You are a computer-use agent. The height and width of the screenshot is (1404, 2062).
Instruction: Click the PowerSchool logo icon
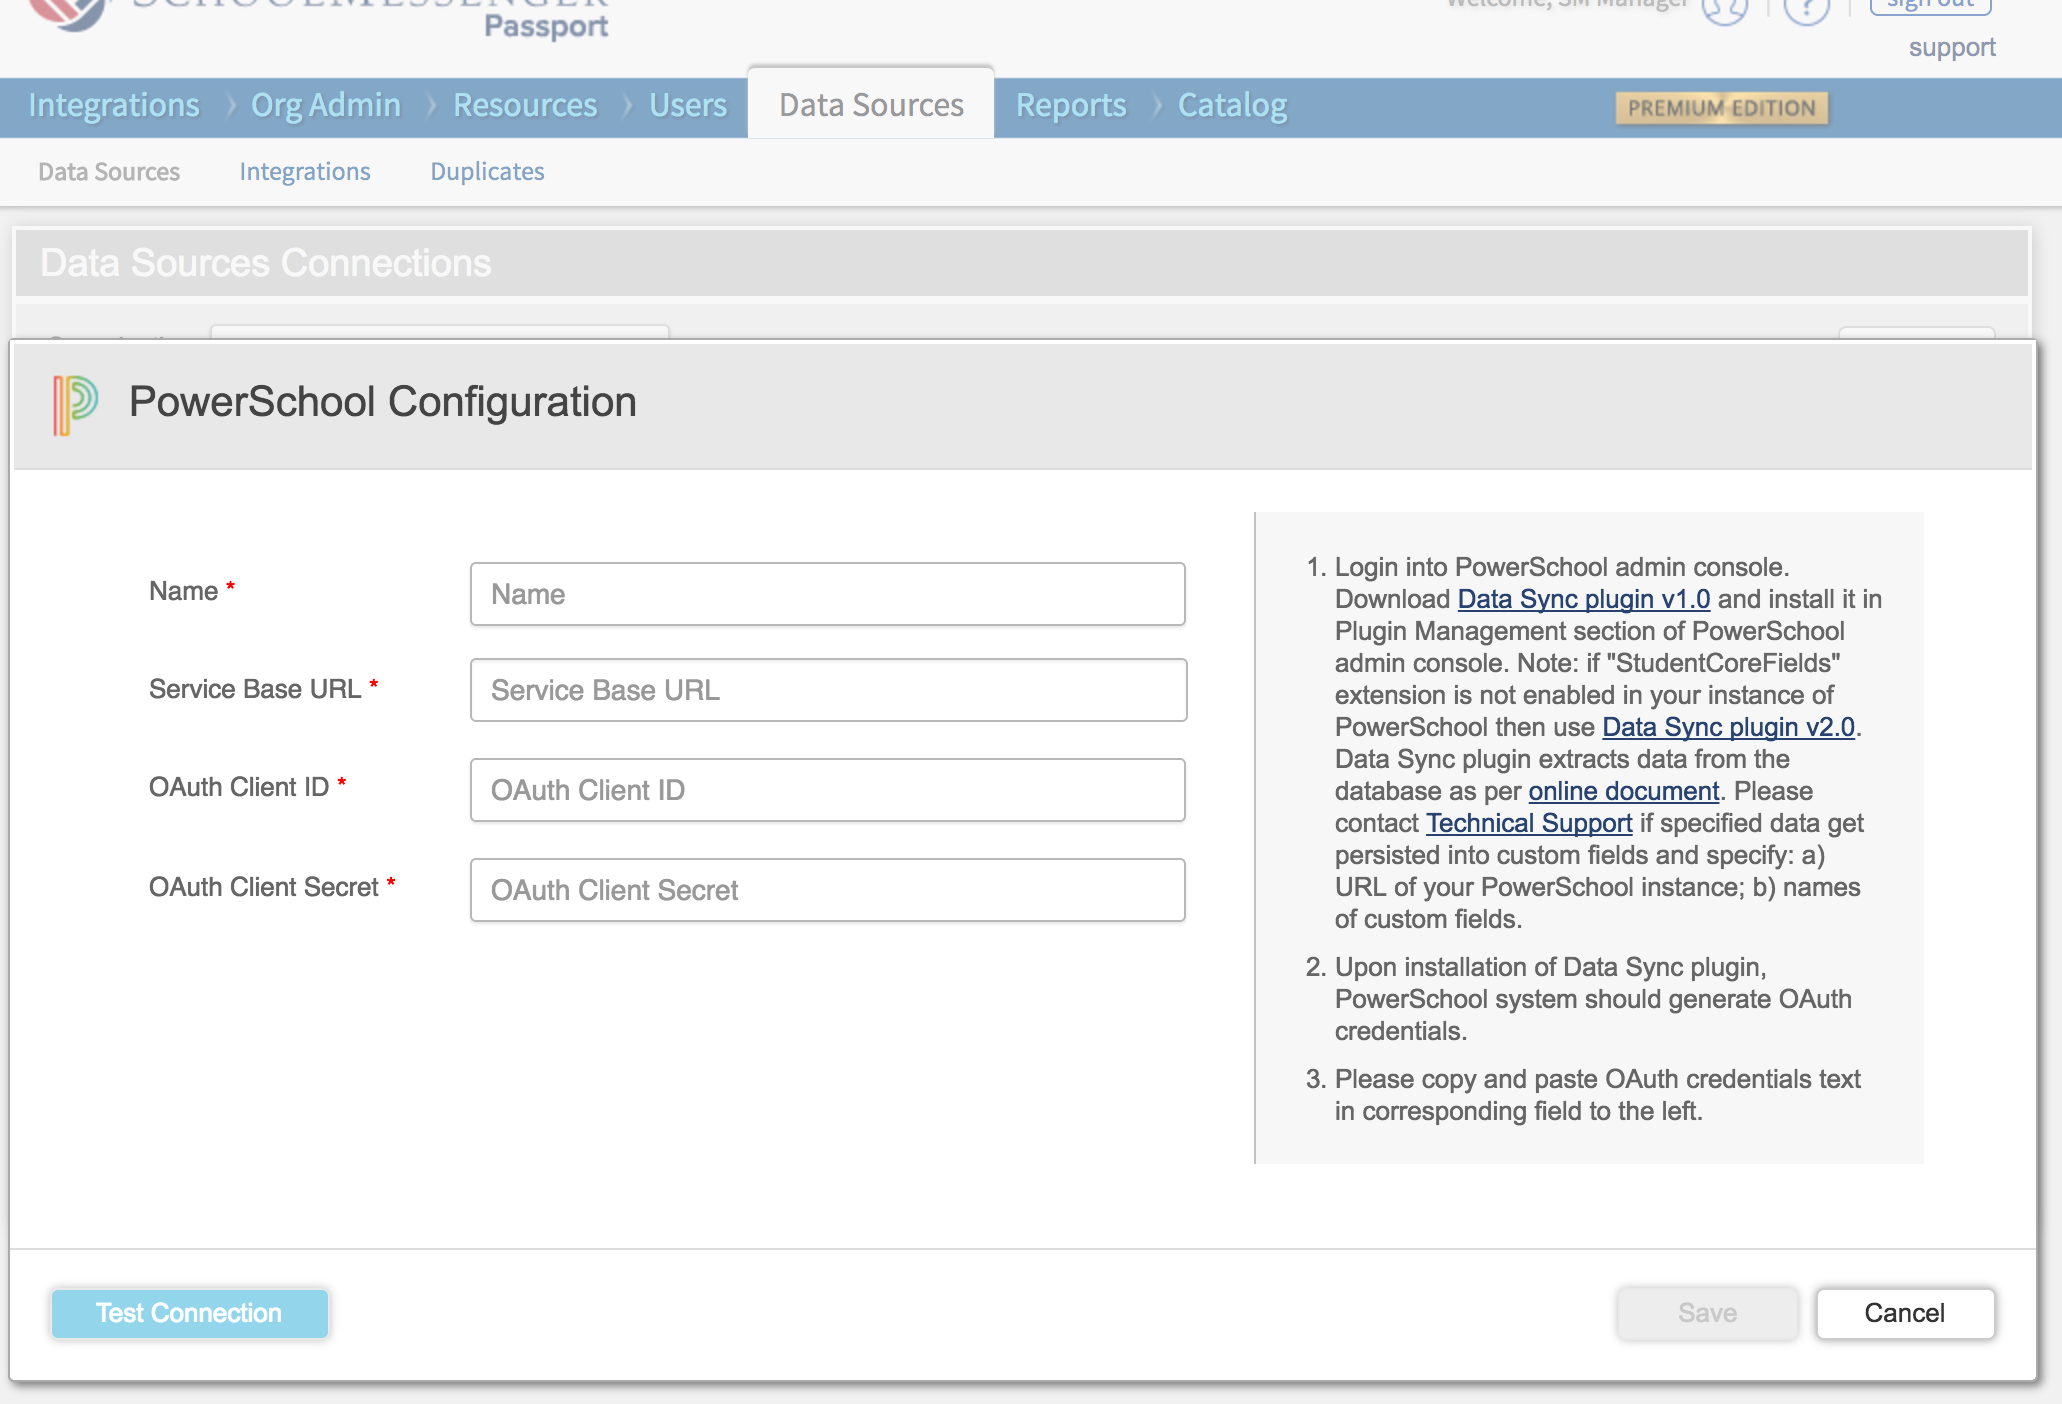point(75,404)
